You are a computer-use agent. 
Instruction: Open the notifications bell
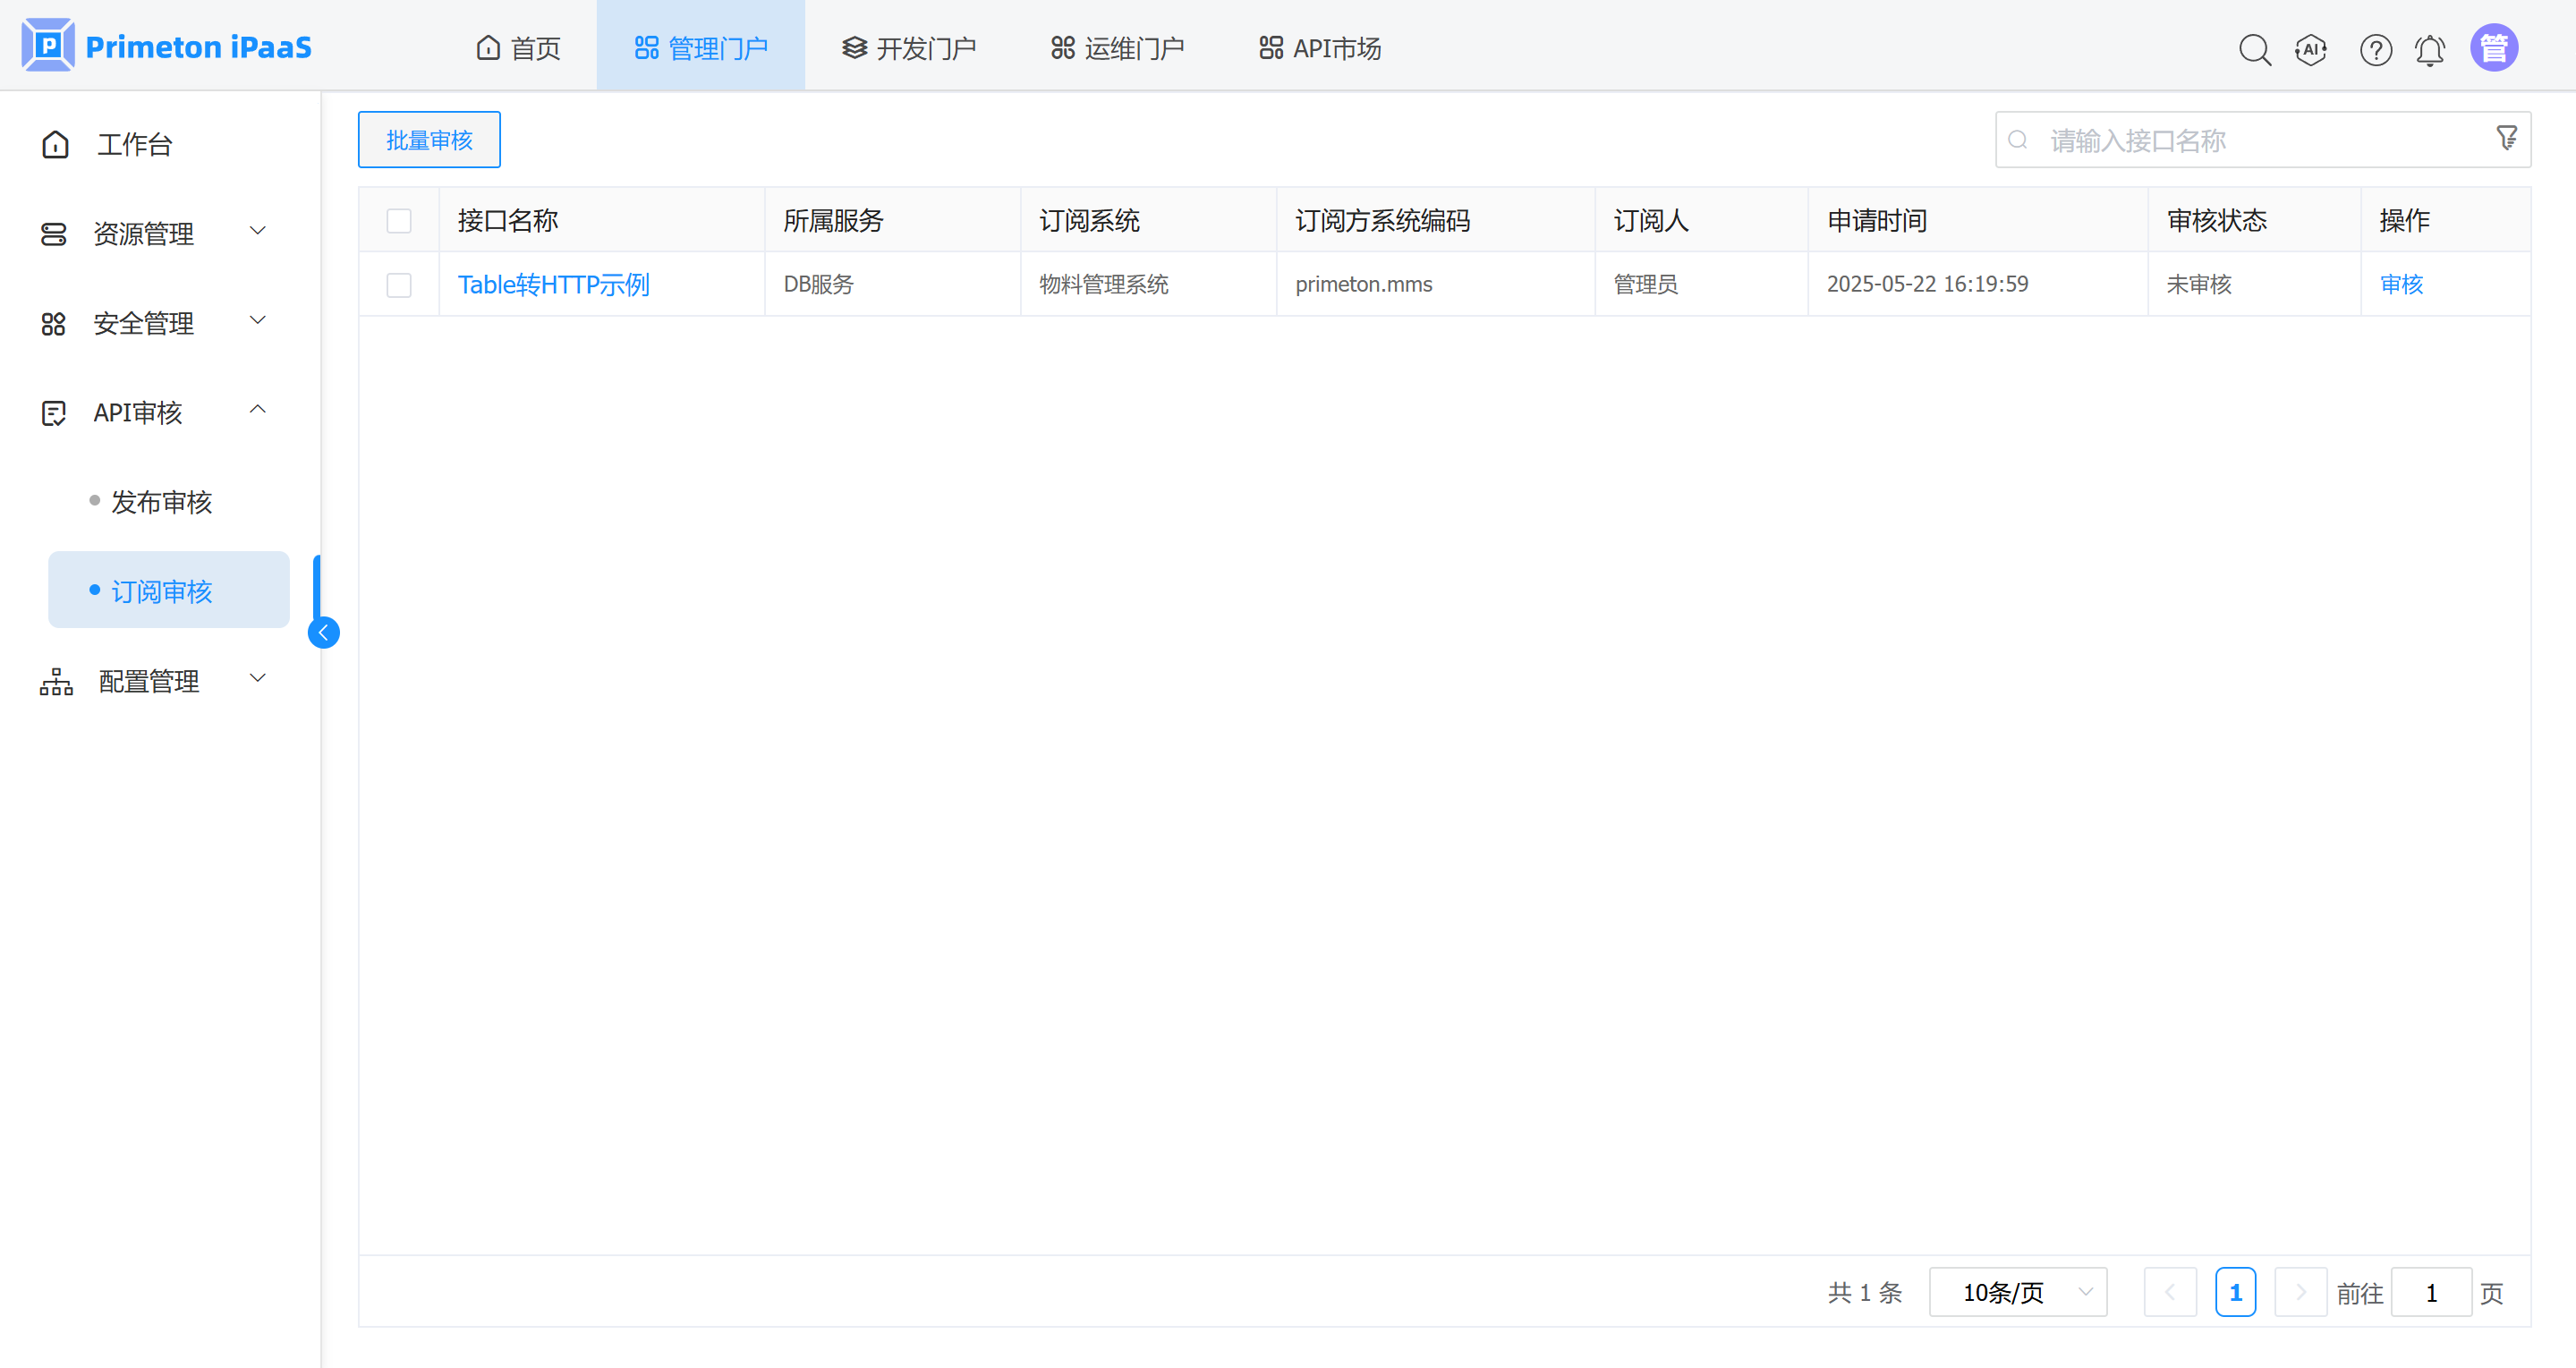tap(2430, 49)
